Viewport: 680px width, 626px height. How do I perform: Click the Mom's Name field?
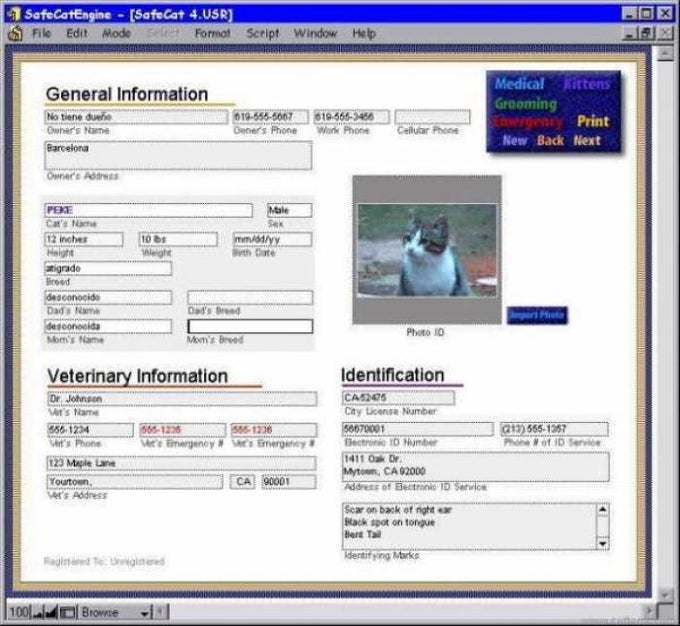(108, 326)
